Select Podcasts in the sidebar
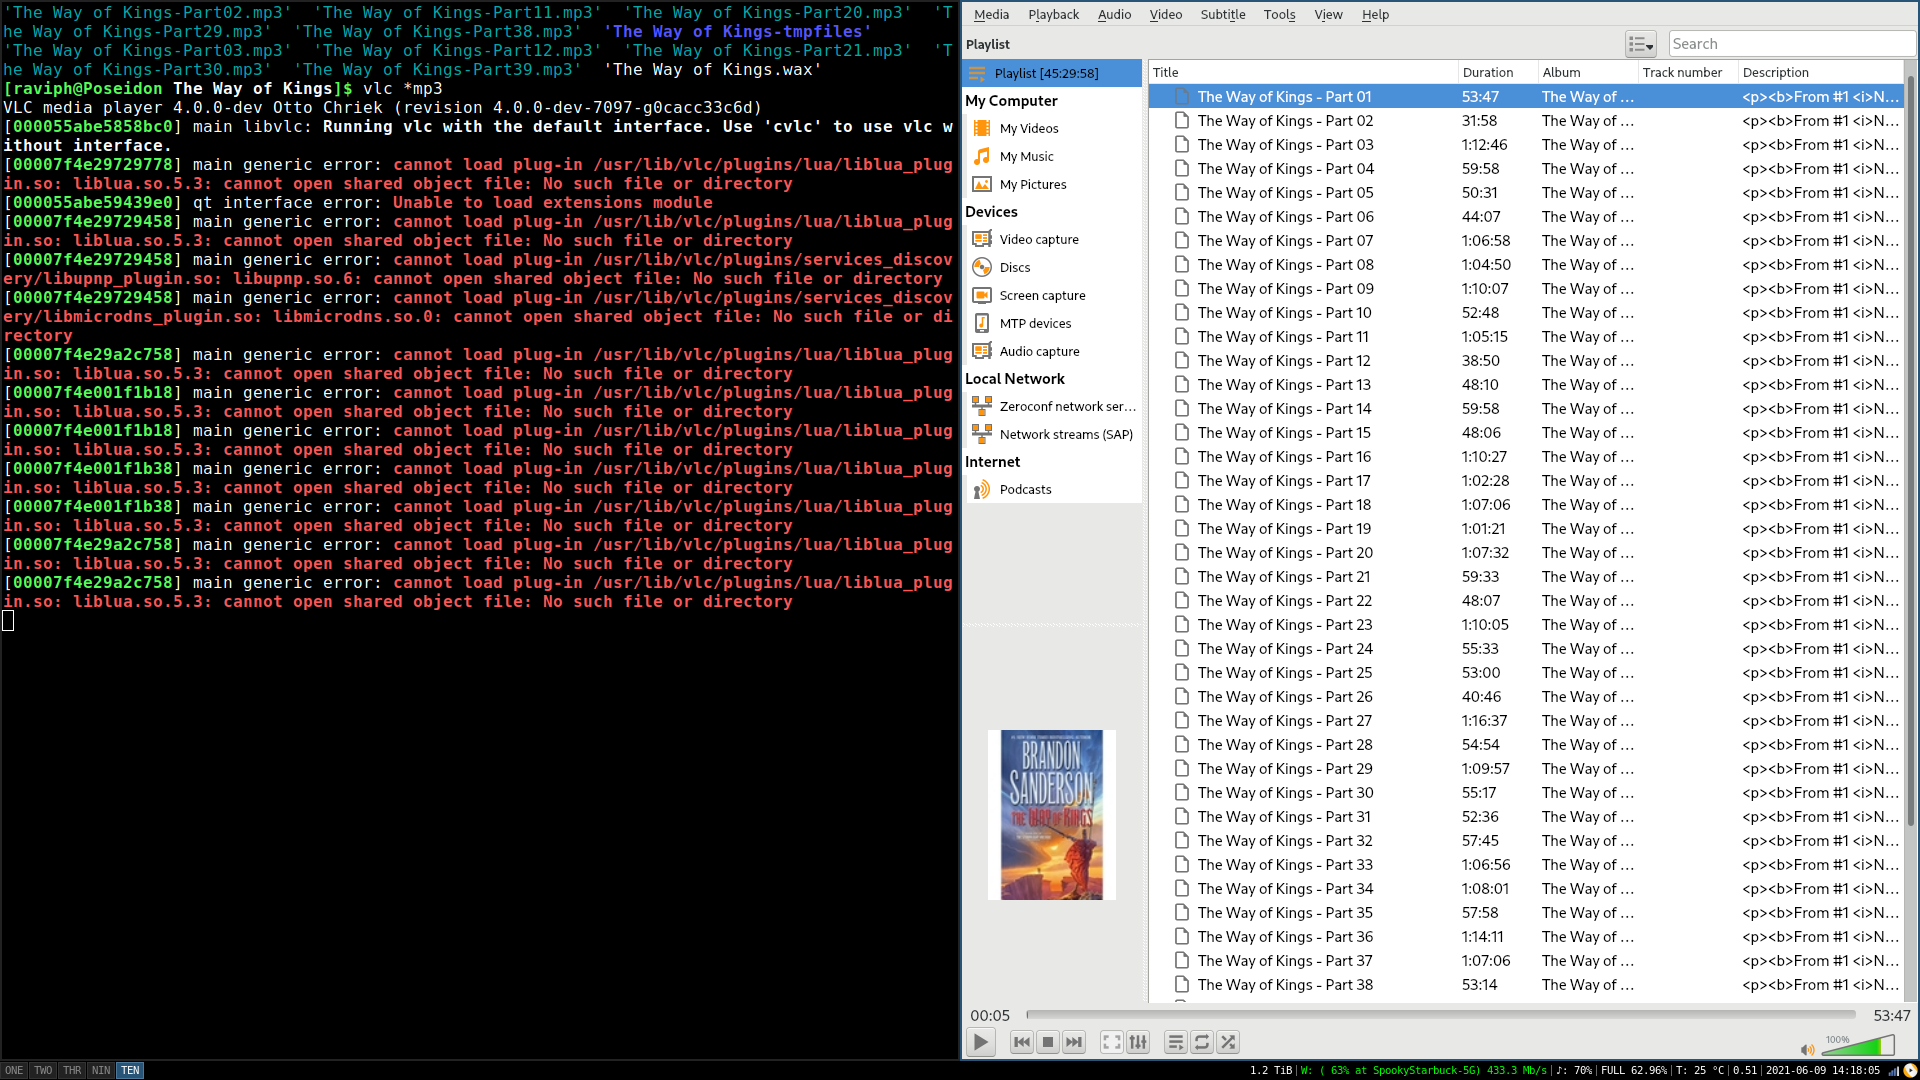Screen dimensions: 1920x1080 point(1025,489)
